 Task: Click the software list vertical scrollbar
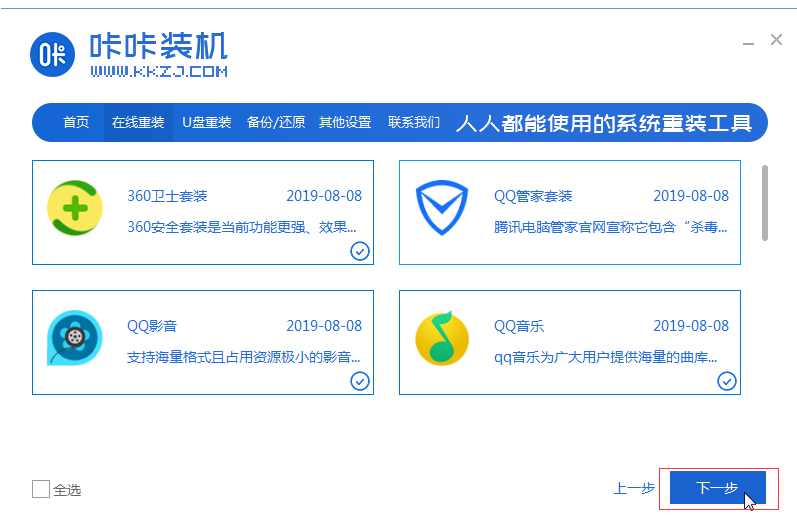point(765,202)
